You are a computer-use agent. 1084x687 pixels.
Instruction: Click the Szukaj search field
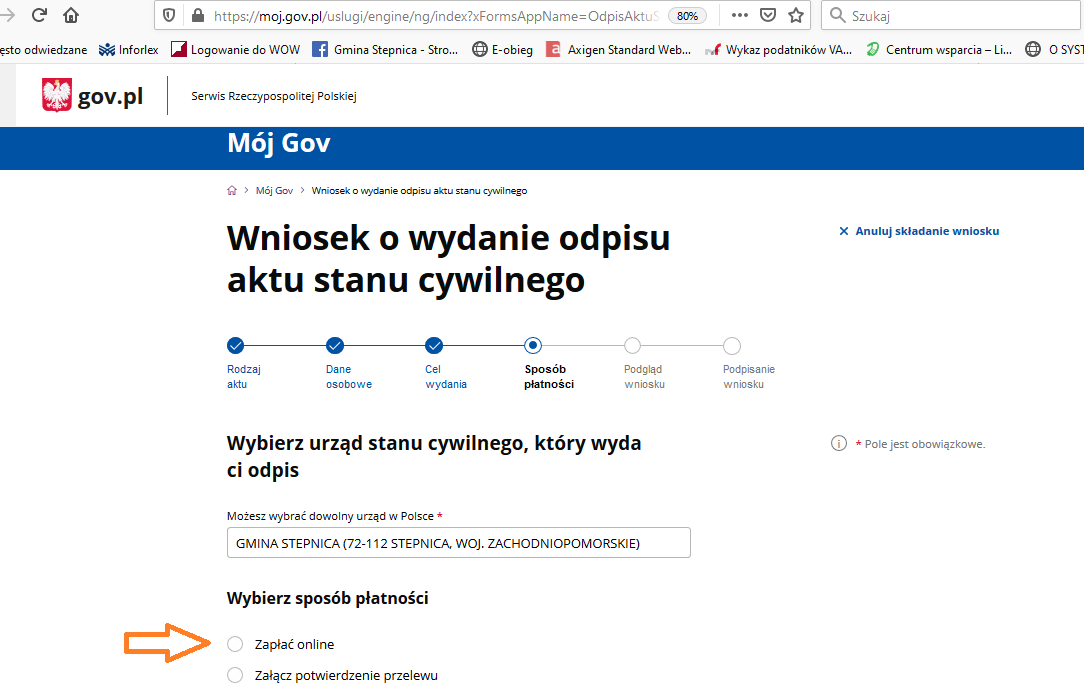tap(951, 15)
